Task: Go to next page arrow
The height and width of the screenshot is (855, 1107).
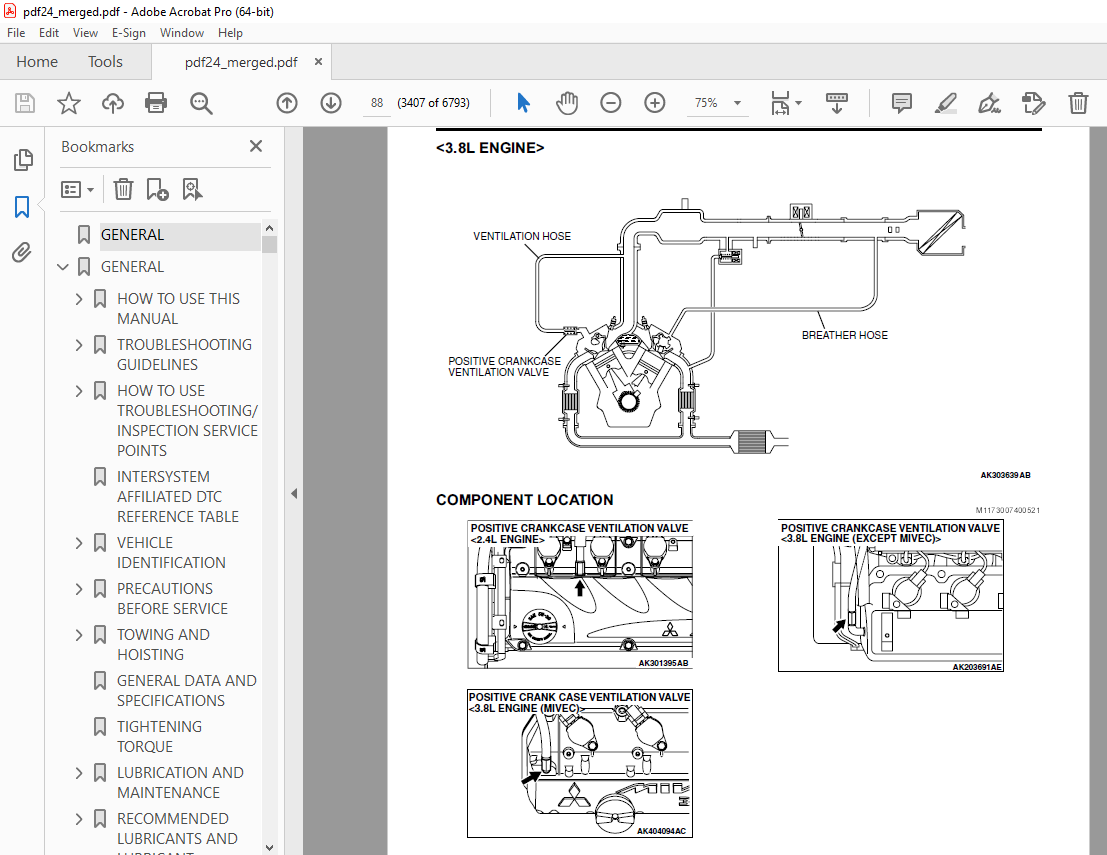Action: tap(330, 103)
